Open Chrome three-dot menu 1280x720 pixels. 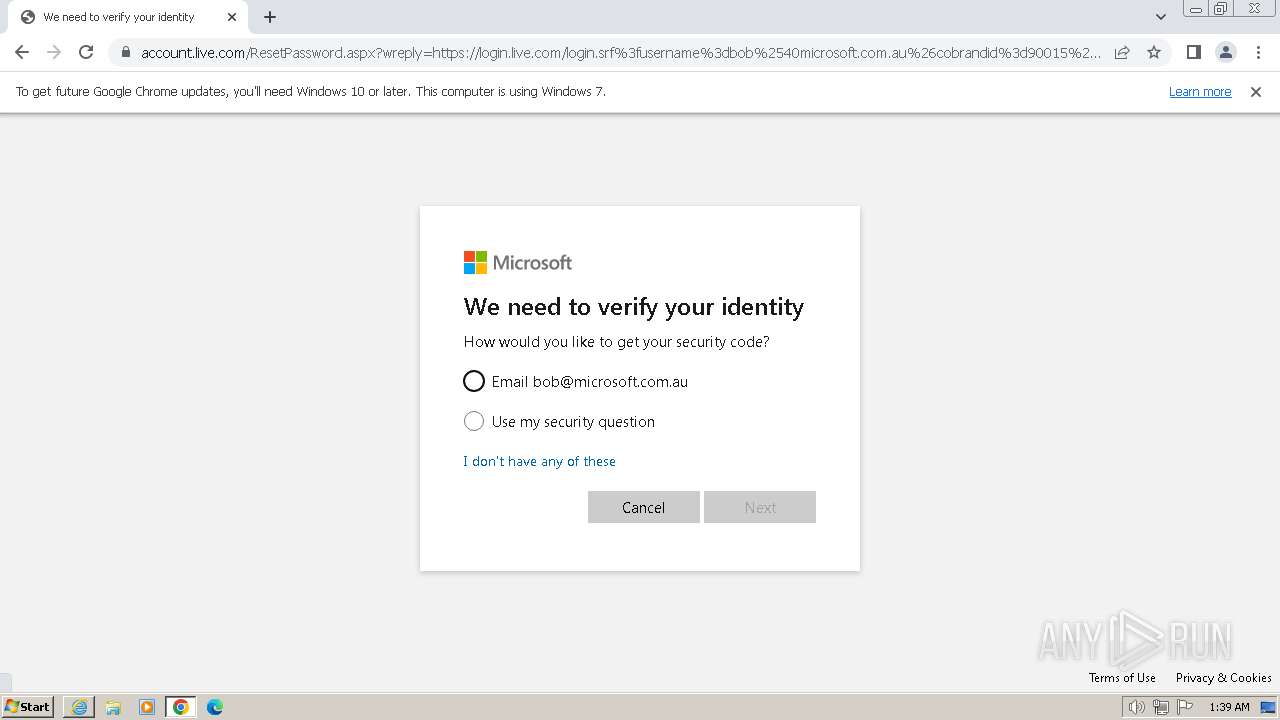click(x=1257, y=52)
